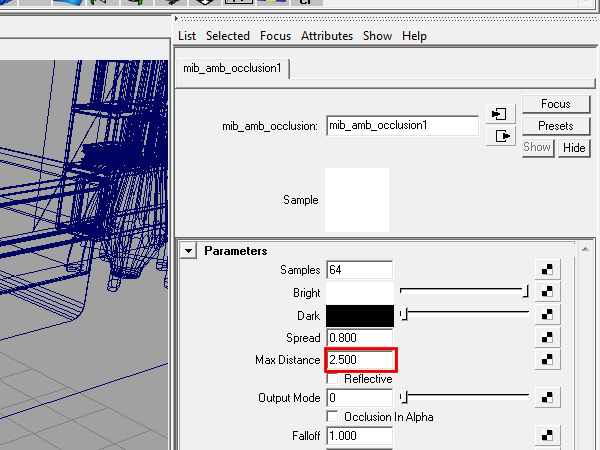Open the Focus menu
Viewport: 600px width, 450px height.
point(275,36)
